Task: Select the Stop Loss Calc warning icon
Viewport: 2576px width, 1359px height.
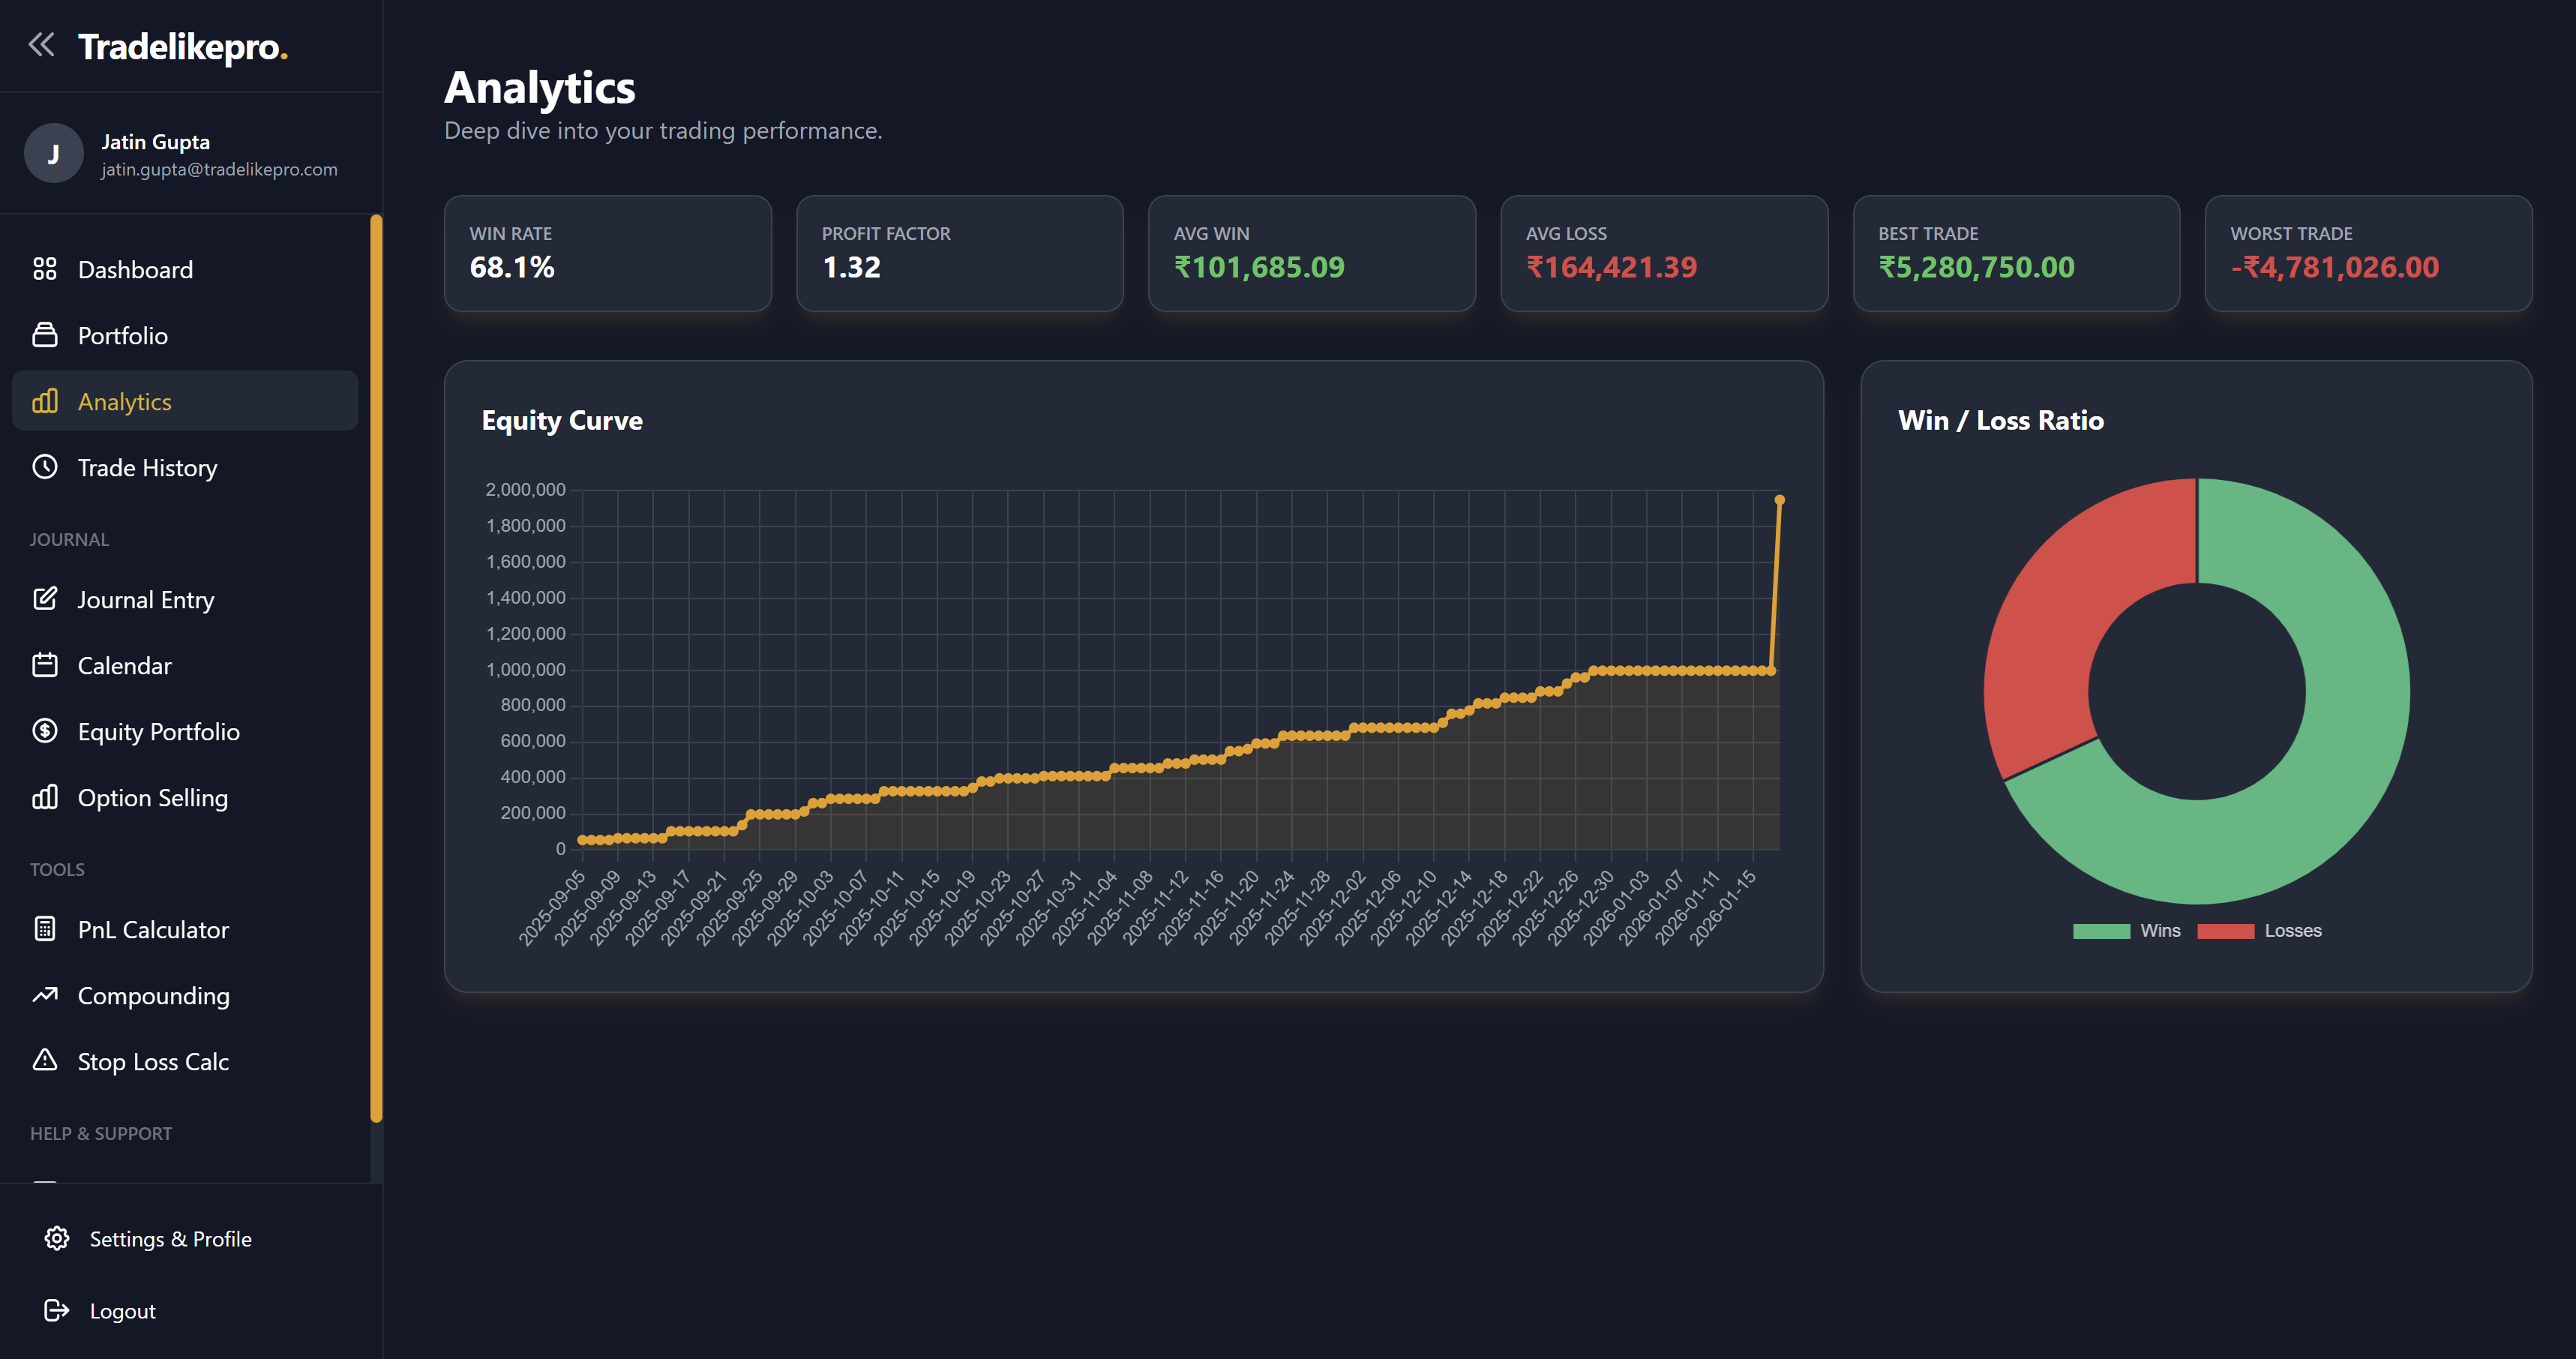Action: (x=46, y=1061)
